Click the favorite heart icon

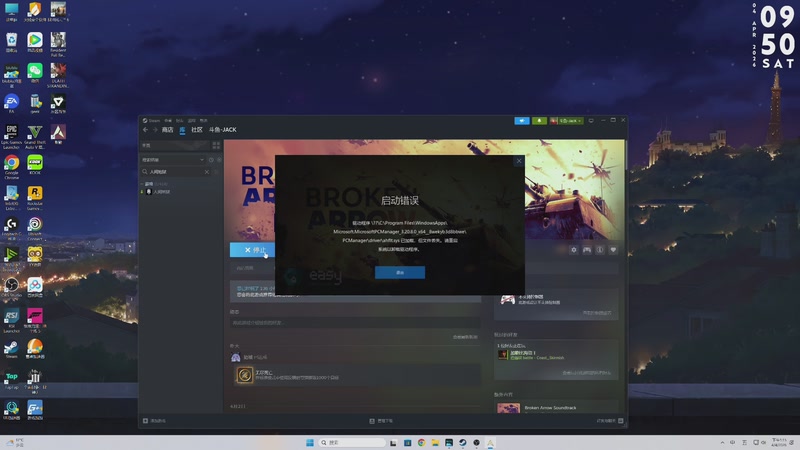pyautogui.click(x=613, y=250)
